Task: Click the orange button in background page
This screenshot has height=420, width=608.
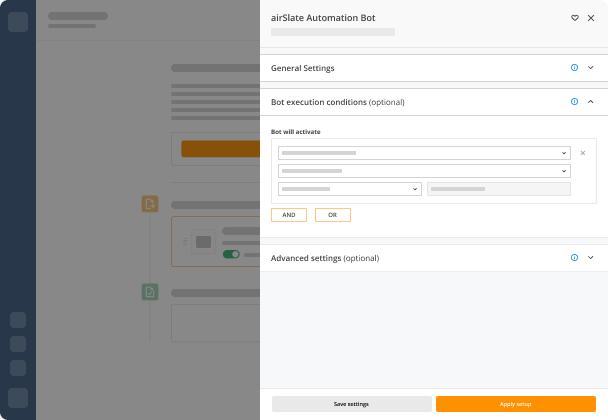Action: click(220, 149)
